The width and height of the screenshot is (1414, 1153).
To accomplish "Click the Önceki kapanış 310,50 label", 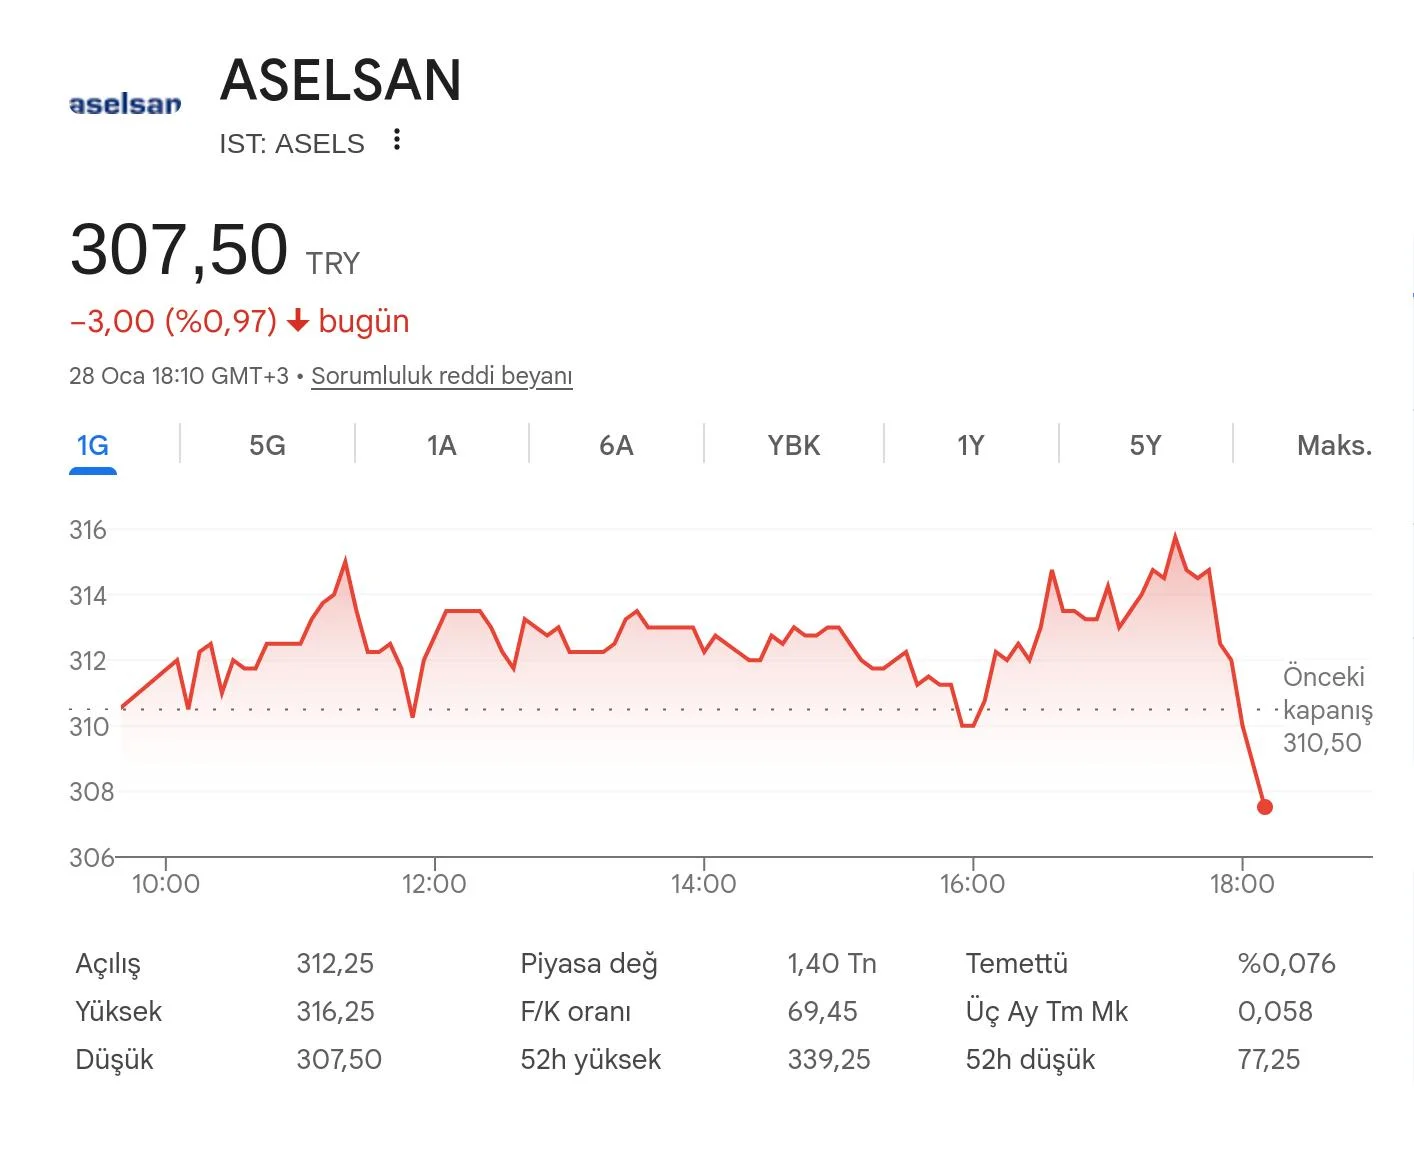I will [x=1327, y=709].
